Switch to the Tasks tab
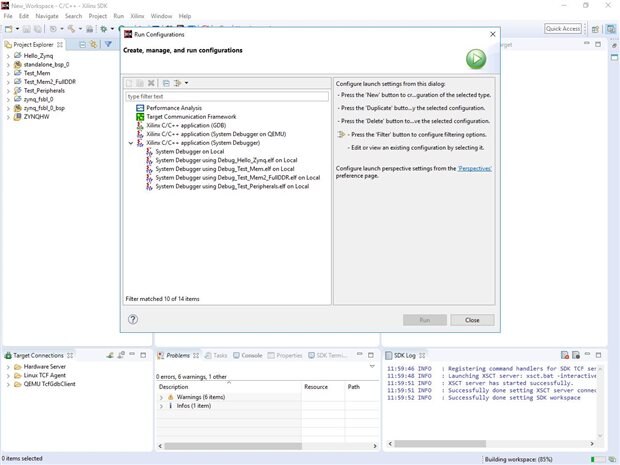The width and height of the screenshot is (620, 465). point(216,355)
